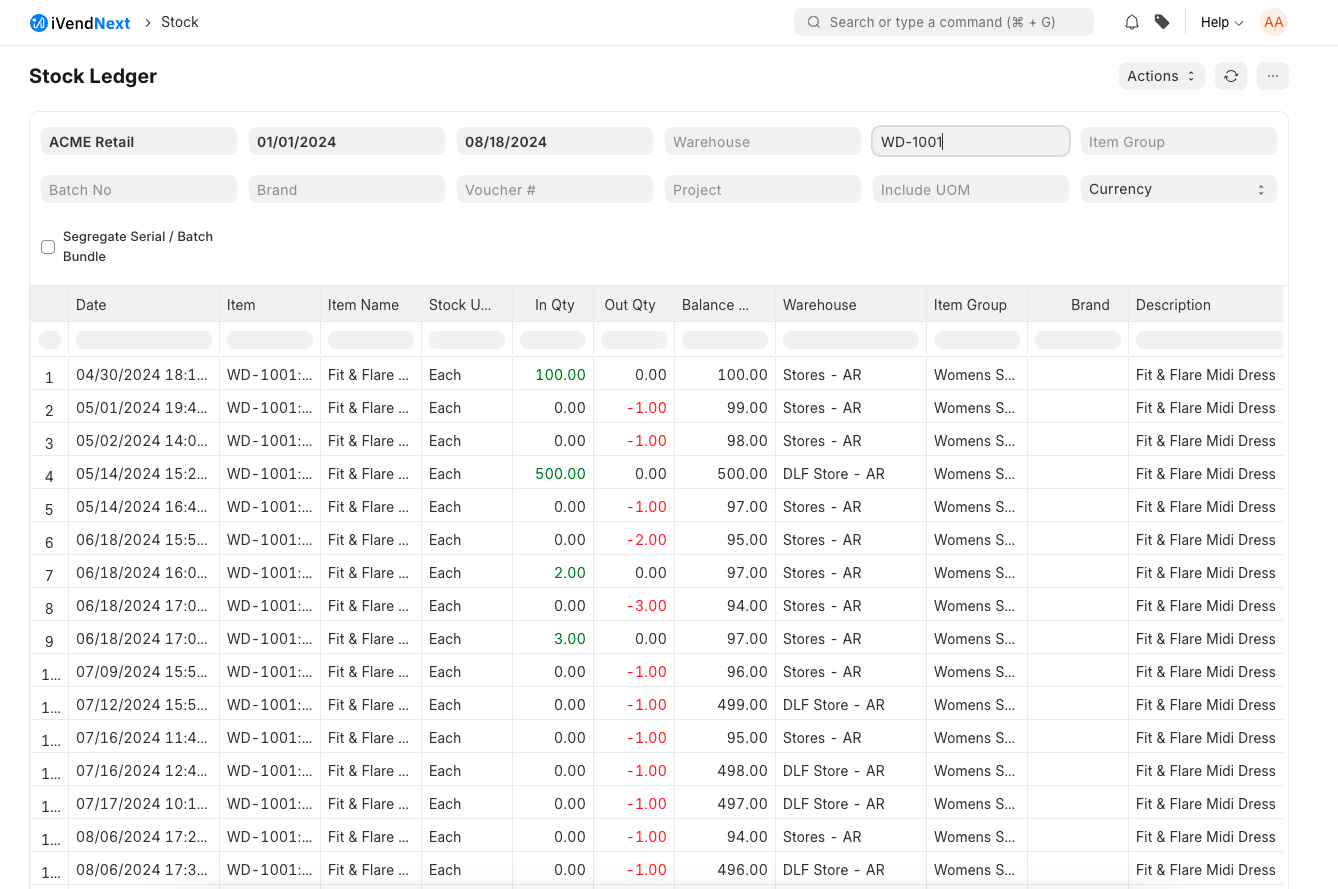Filter the Description column input
The height and width of the screenshot is (889, 1338).
[1209, 340]
